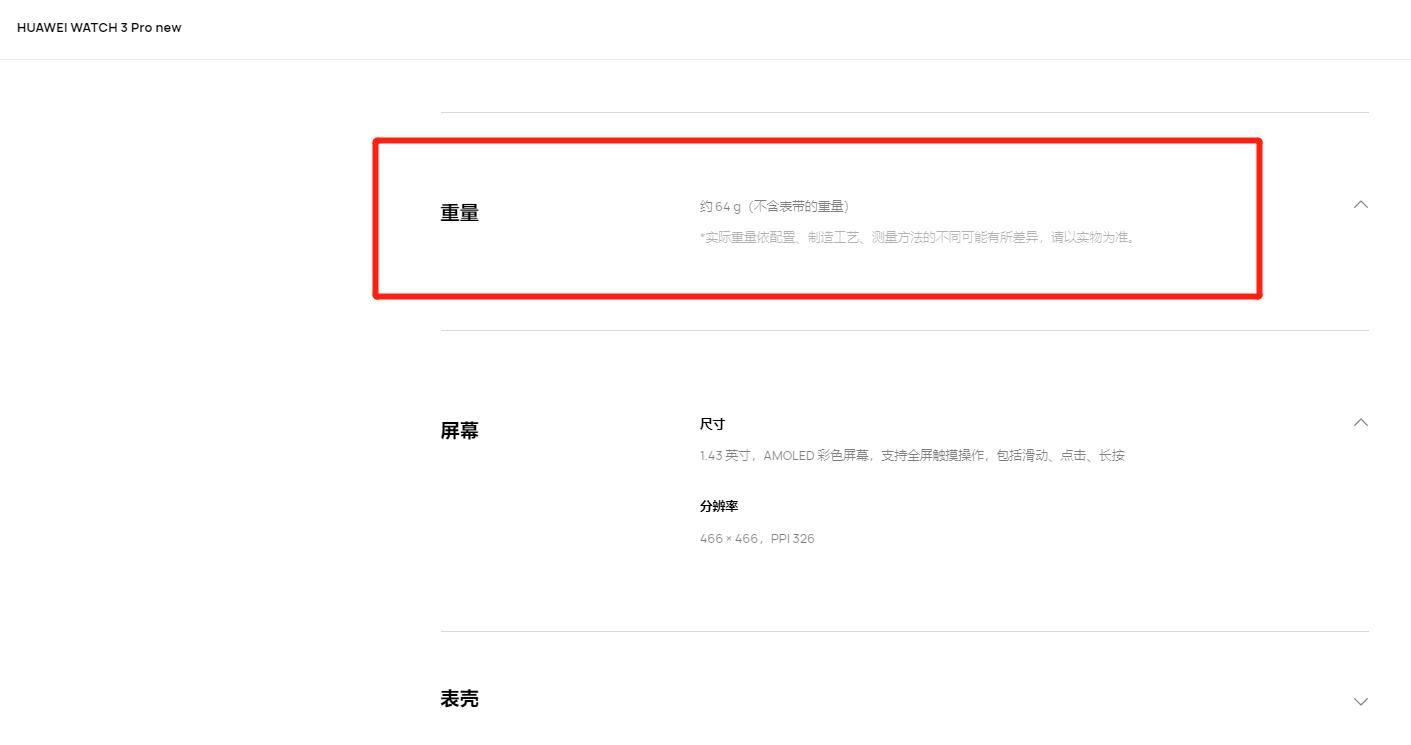The height and width of the screenshot is (745, 1411).
Task: Click the HUAWEI WATCH 3 Pro new title
Action: (x=99, y=28)
